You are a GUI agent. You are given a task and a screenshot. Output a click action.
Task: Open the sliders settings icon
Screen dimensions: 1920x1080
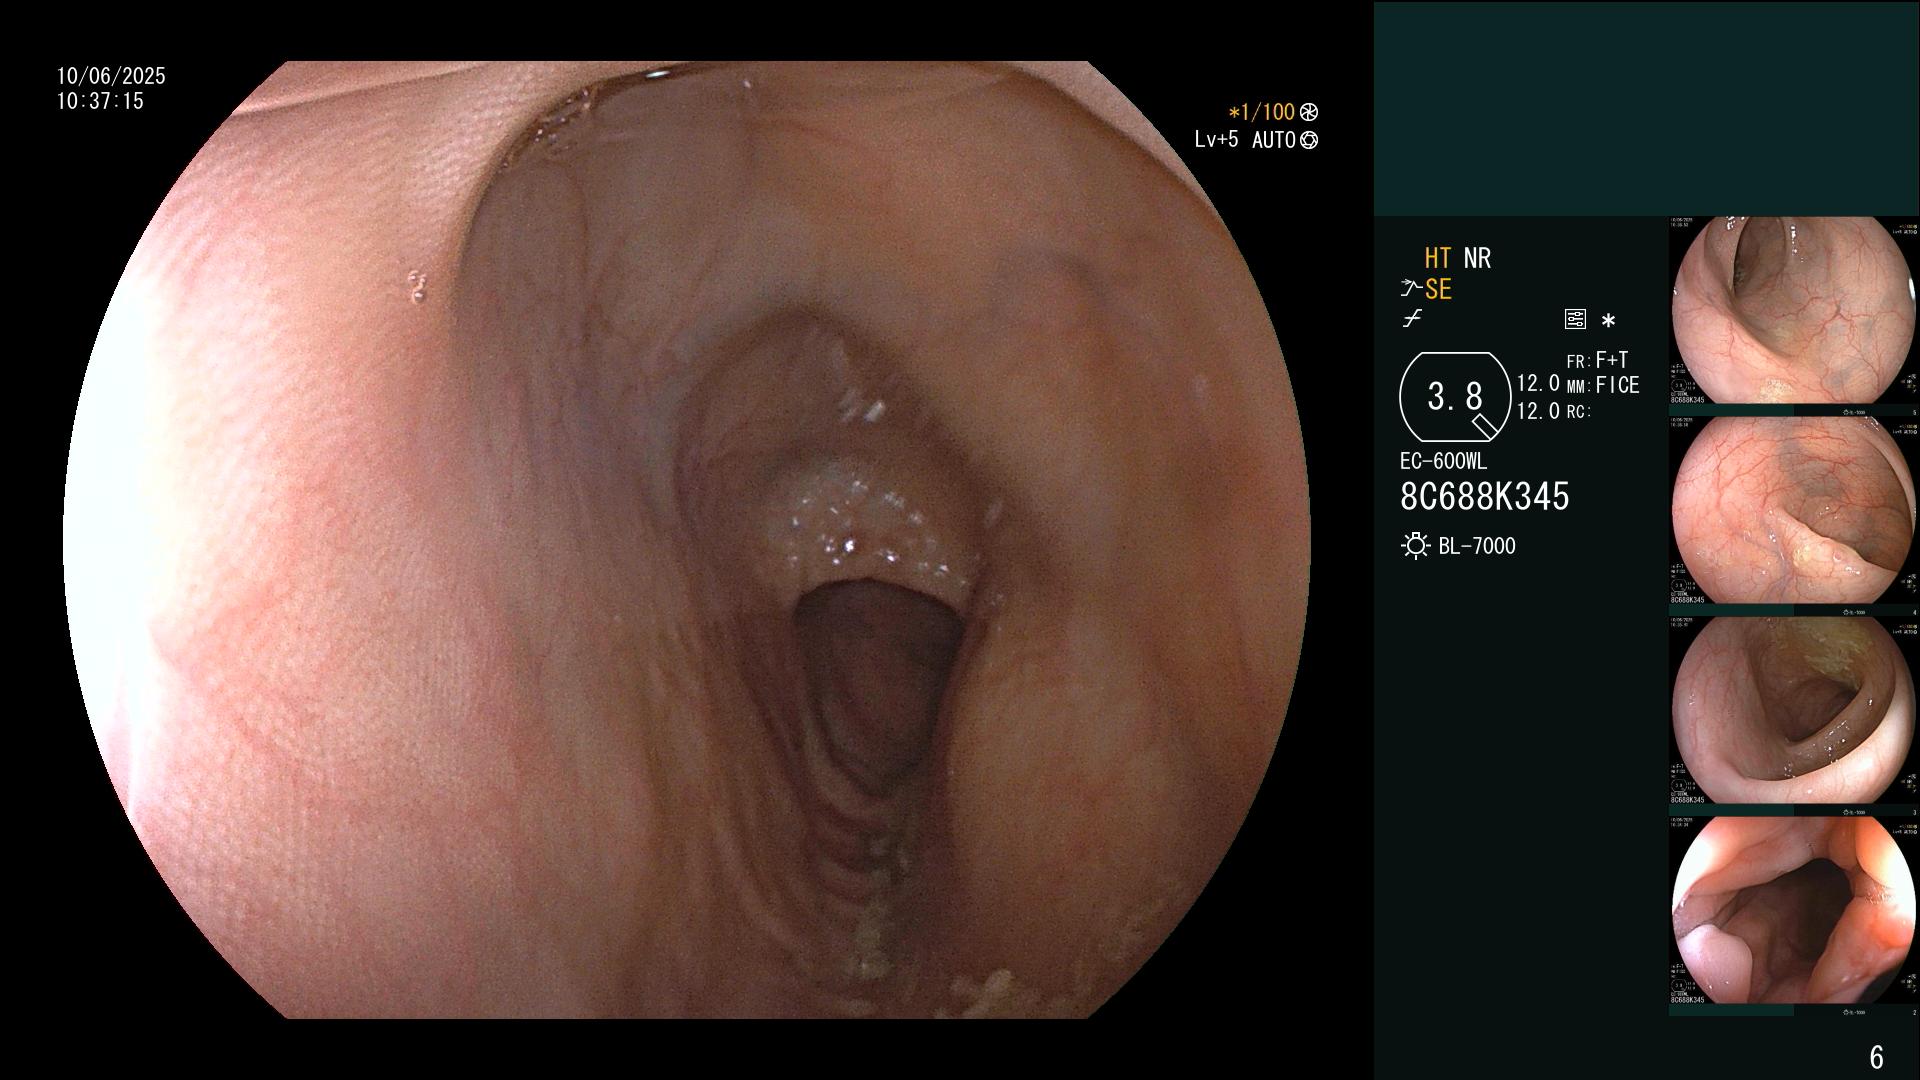[1575, 320]
